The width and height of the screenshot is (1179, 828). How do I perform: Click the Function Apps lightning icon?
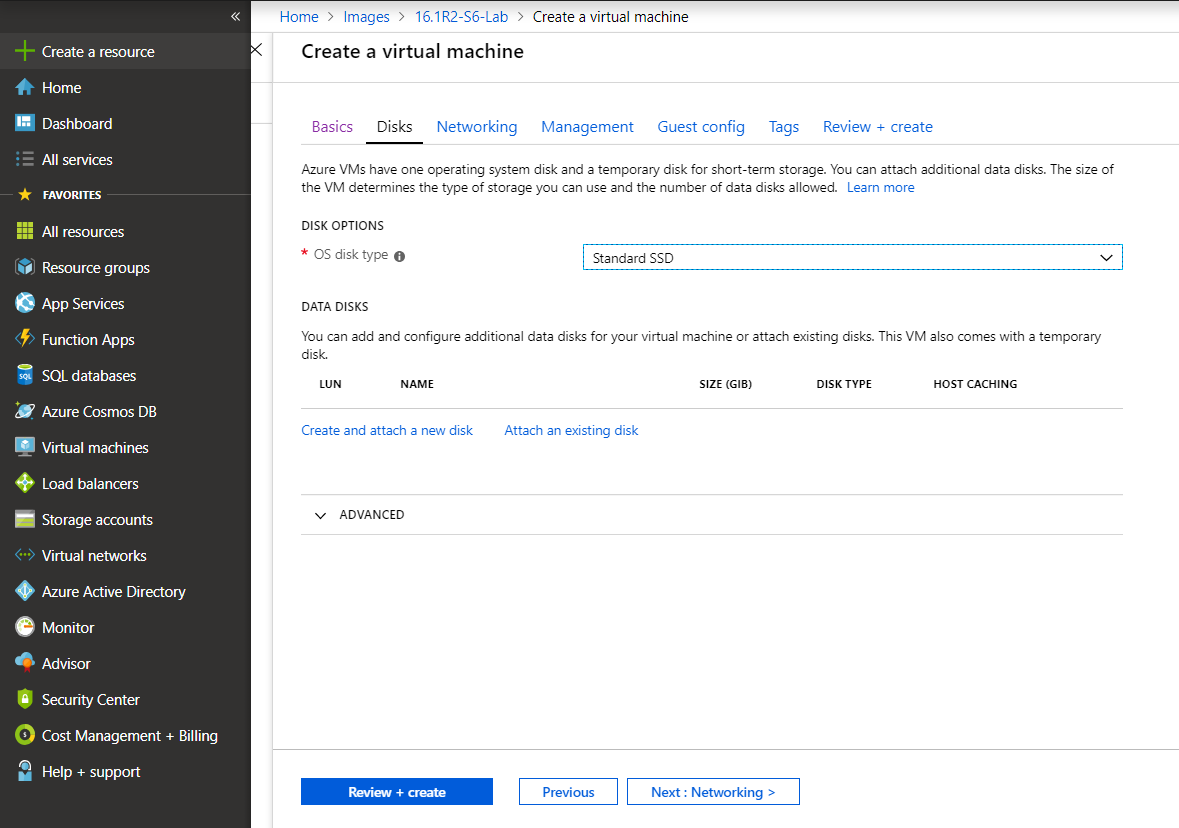pyautogui.click(x=25, y=339)
